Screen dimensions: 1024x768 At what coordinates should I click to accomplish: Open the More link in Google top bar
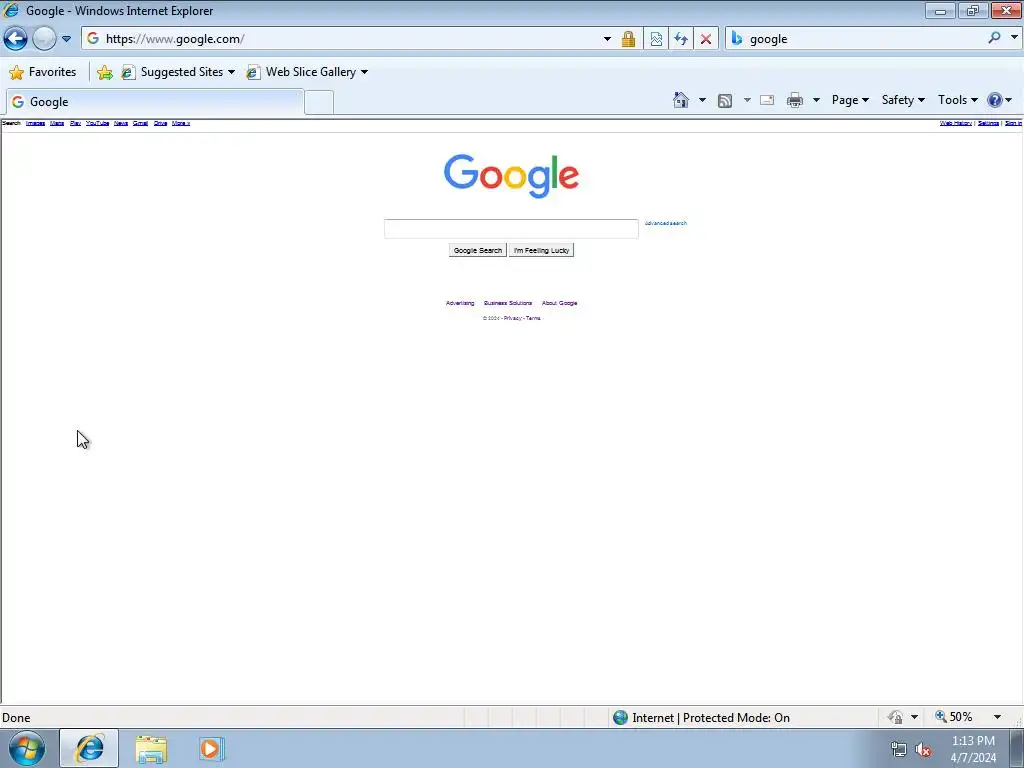tap(181, 123)
